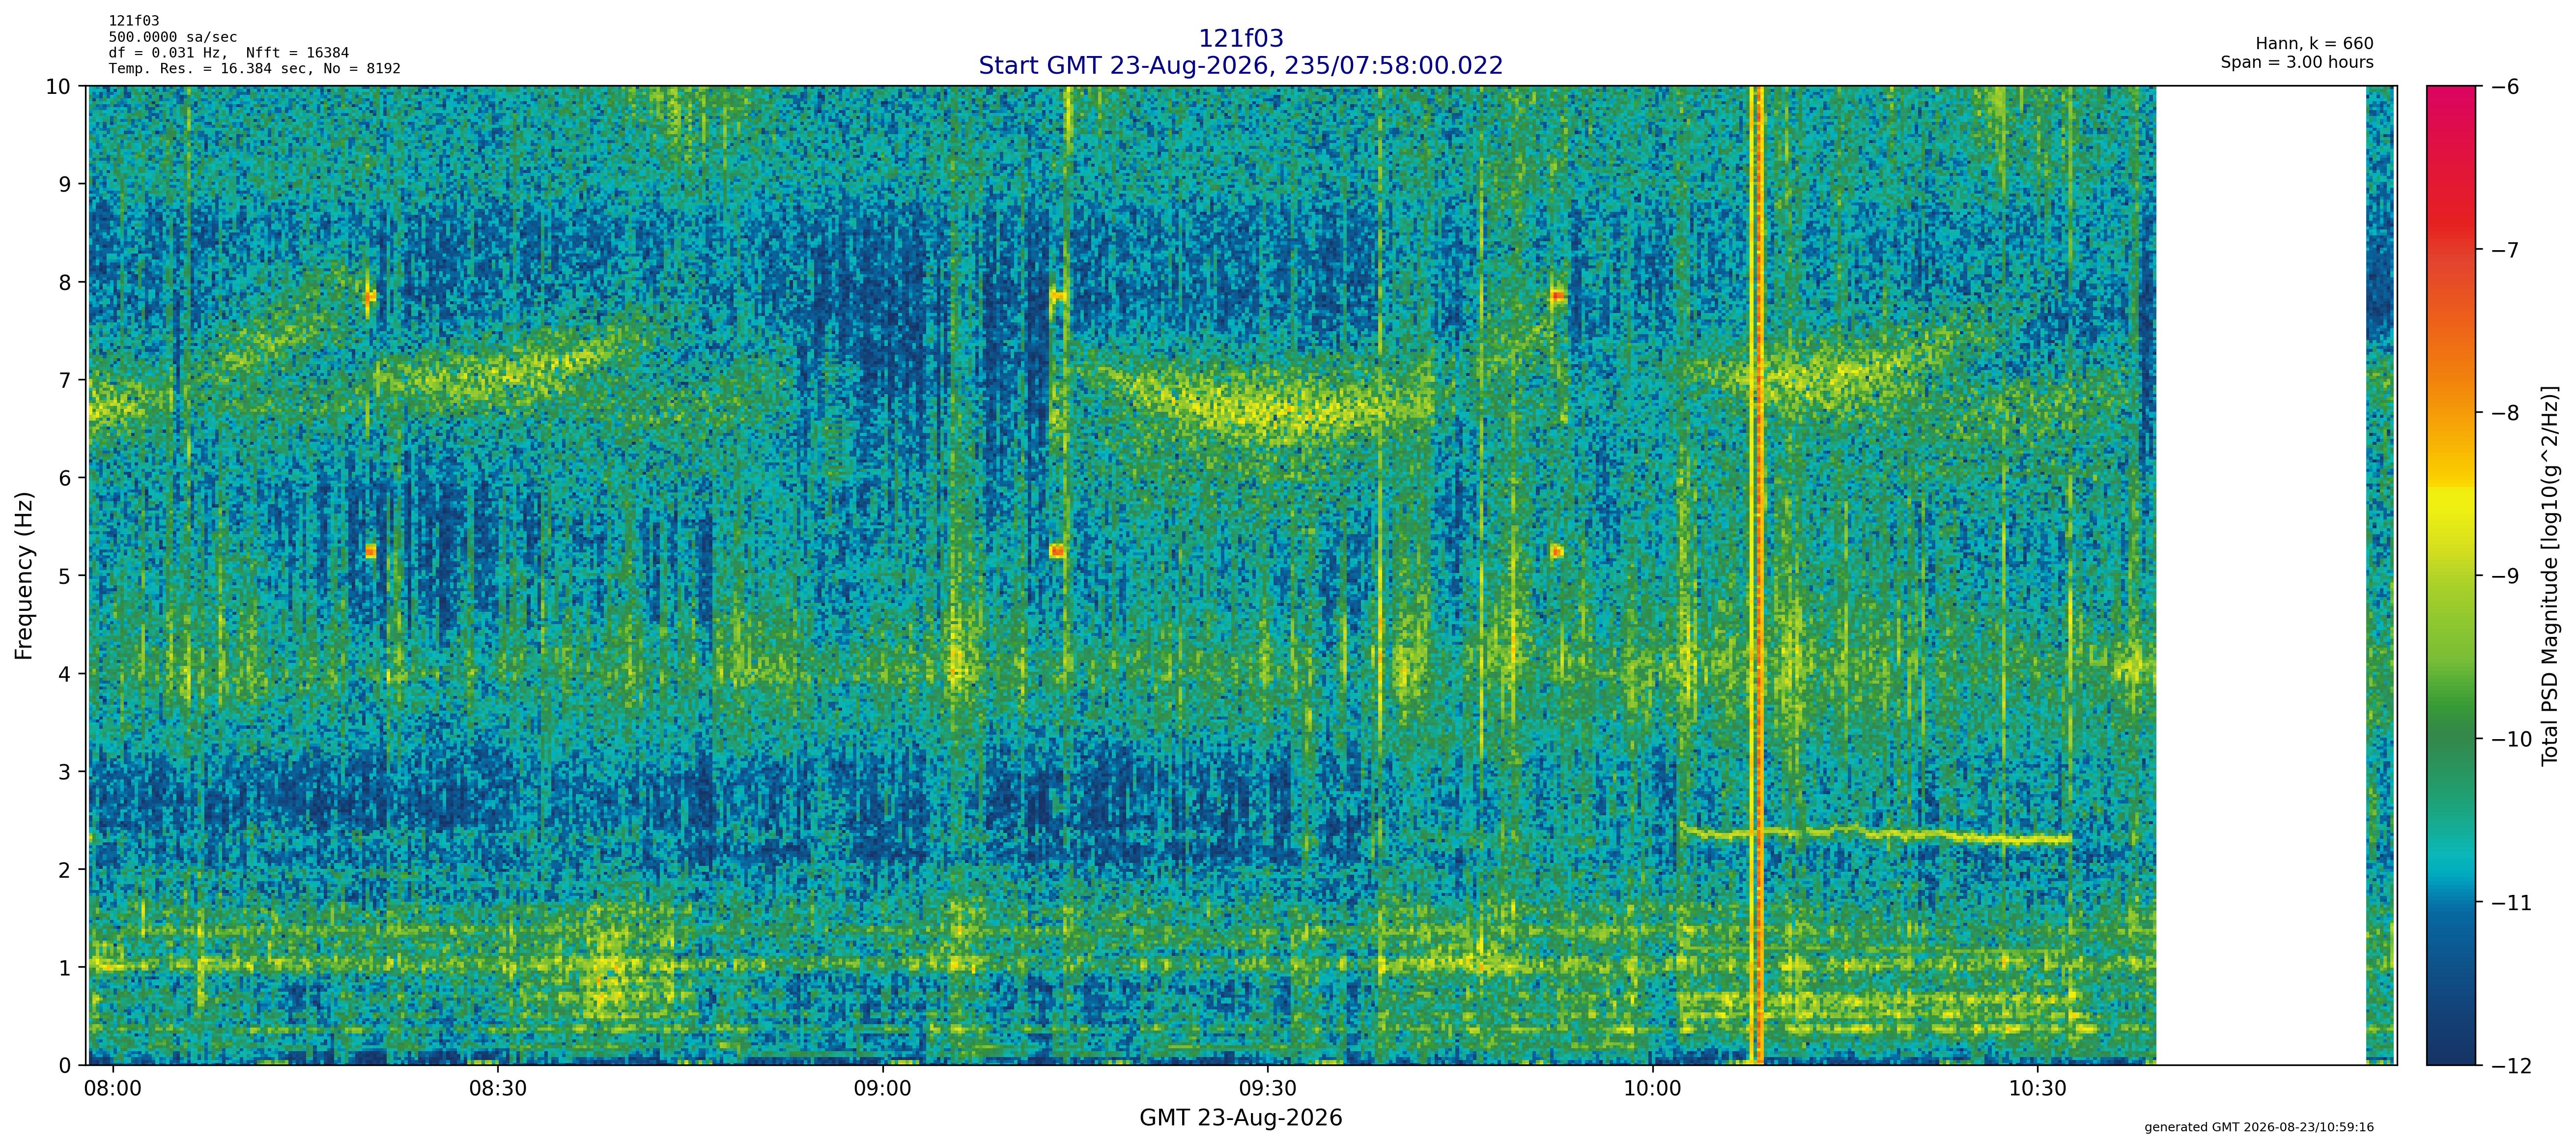
Task: Click the "GMT 23-Aug-2026" x-axis label
Action: 1240,1118
